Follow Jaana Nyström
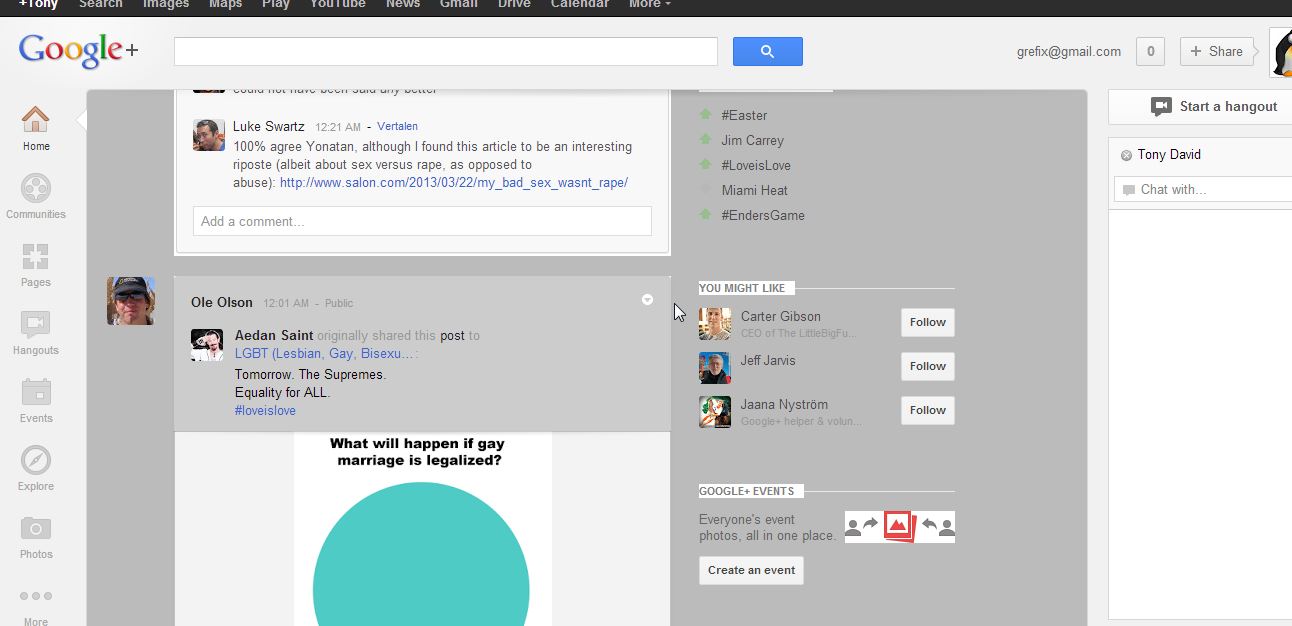This screenshot has width=1292, height=626. pos(927,410)
